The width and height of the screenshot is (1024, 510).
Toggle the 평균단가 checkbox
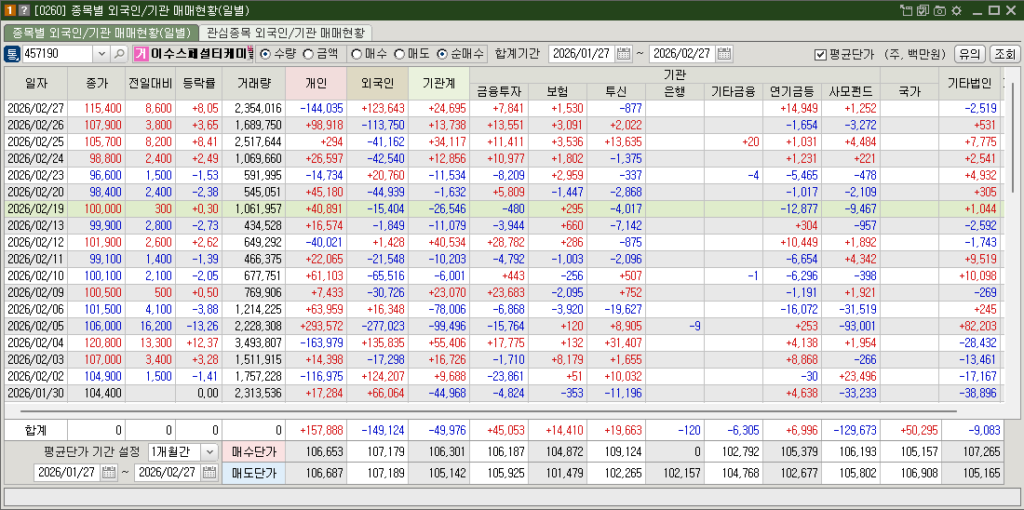tap(820, 54)
